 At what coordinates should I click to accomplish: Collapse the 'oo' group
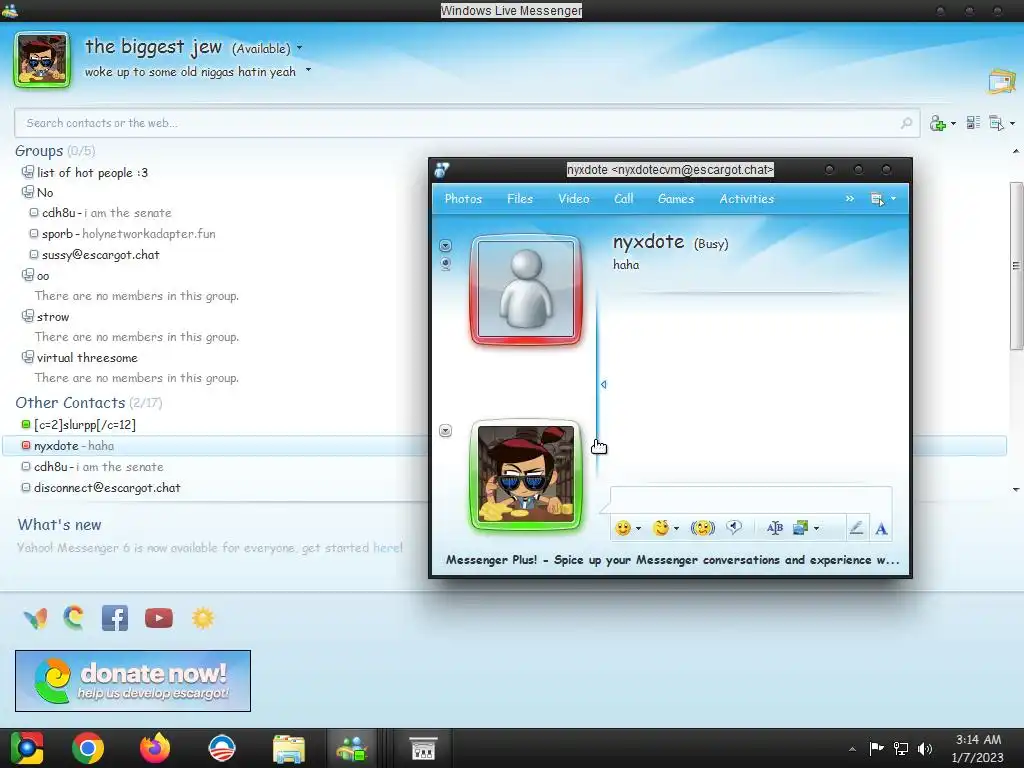coord(27,275)
